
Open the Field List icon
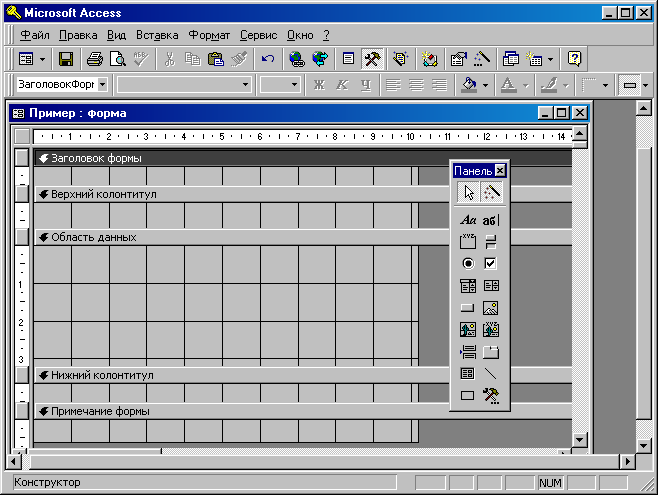[x=348, y=59]
